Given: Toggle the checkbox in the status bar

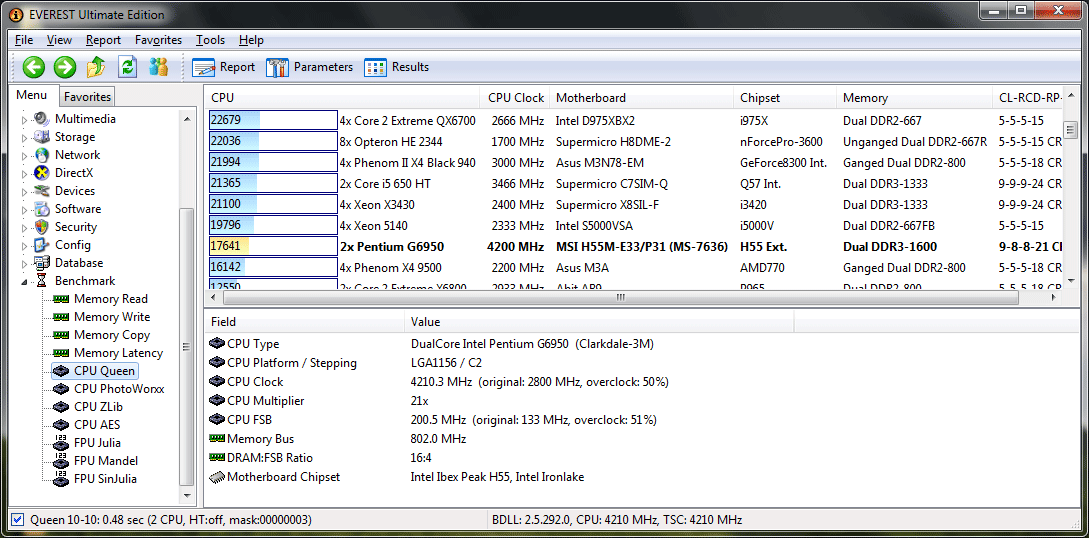Looking at the screenshot, I should (17, 520).
